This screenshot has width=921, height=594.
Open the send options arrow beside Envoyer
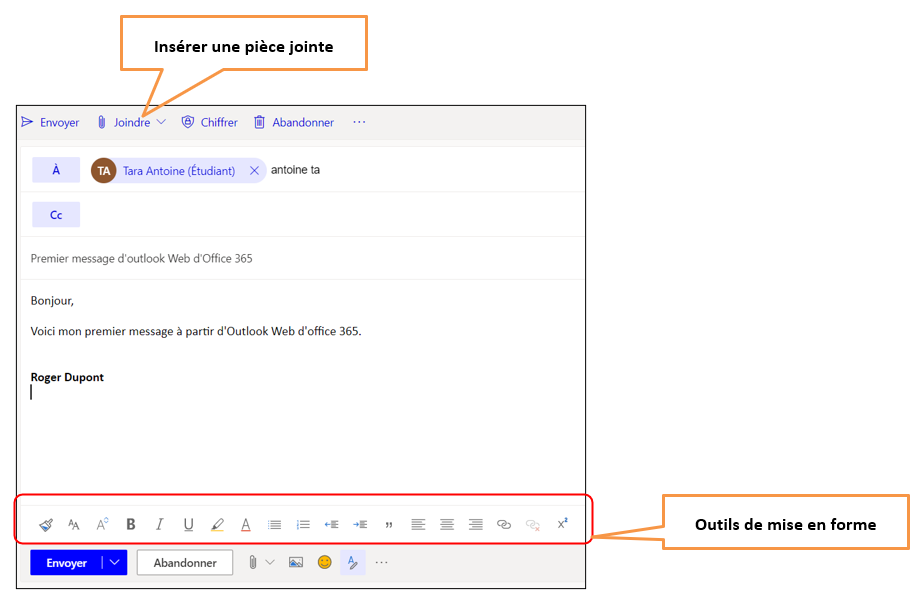[x=115, y=562]
